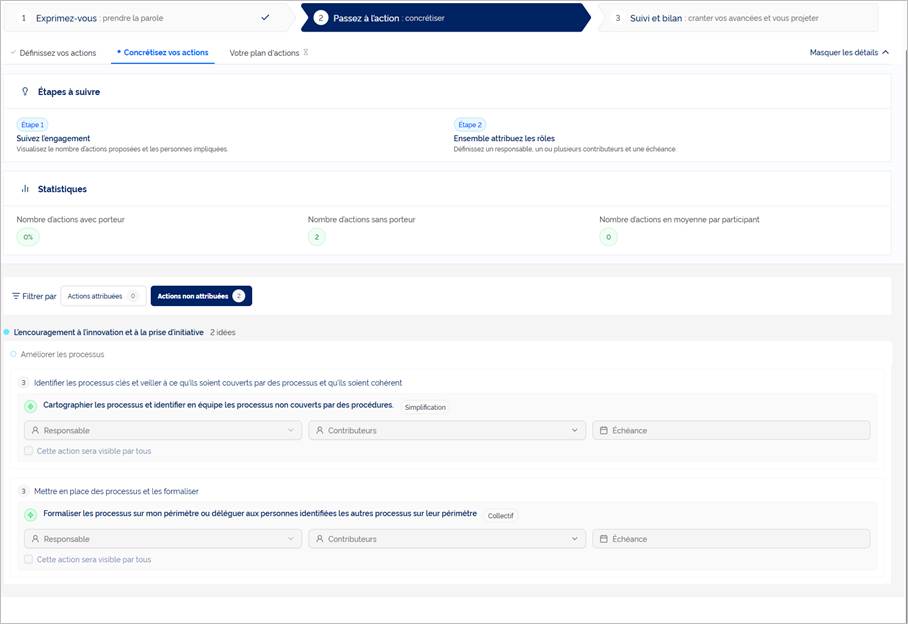Set Échéance date for Cartographier action
908x624 pixels.
(x=731, y=431)
